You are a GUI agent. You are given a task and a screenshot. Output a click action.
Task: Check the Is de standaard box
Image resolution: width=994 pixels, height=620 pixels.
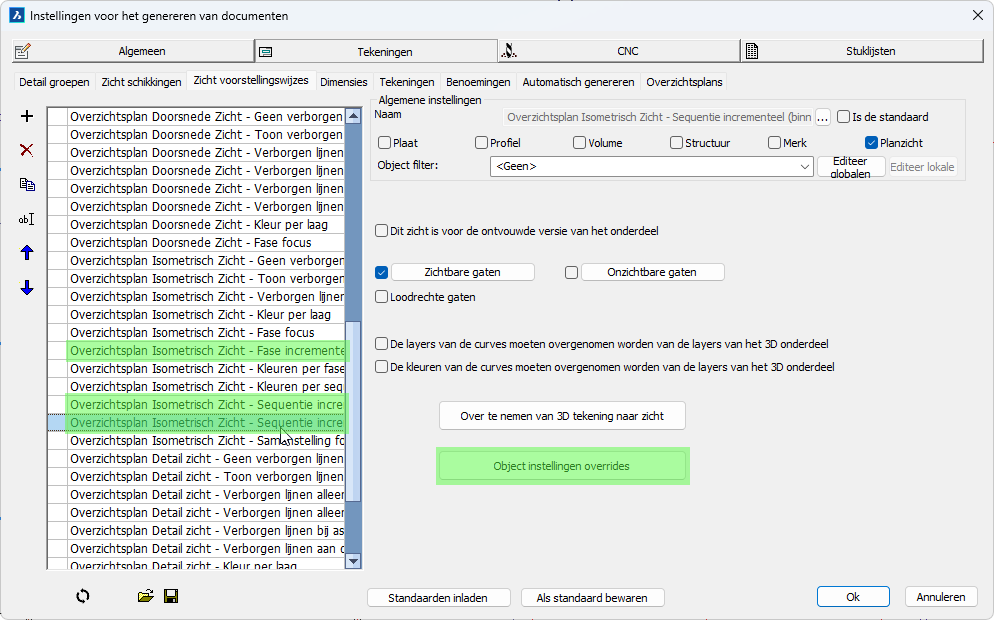click(844, 117)
